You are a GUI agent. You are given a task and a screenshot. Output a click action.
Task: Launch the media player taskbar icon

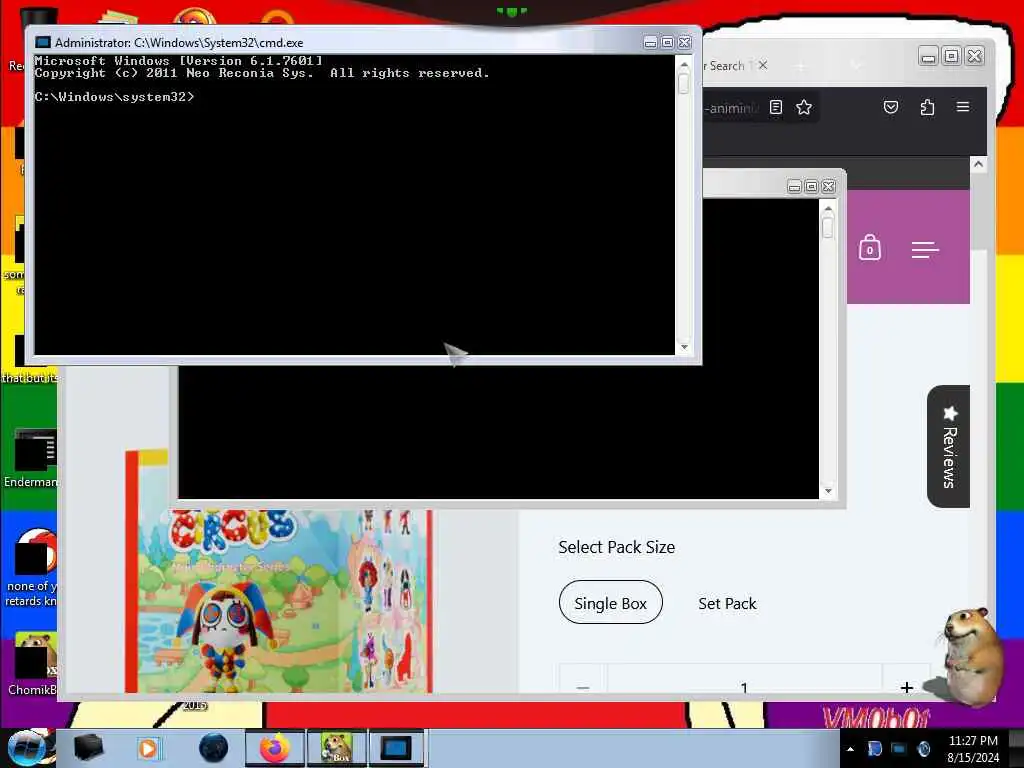(149, 748)
